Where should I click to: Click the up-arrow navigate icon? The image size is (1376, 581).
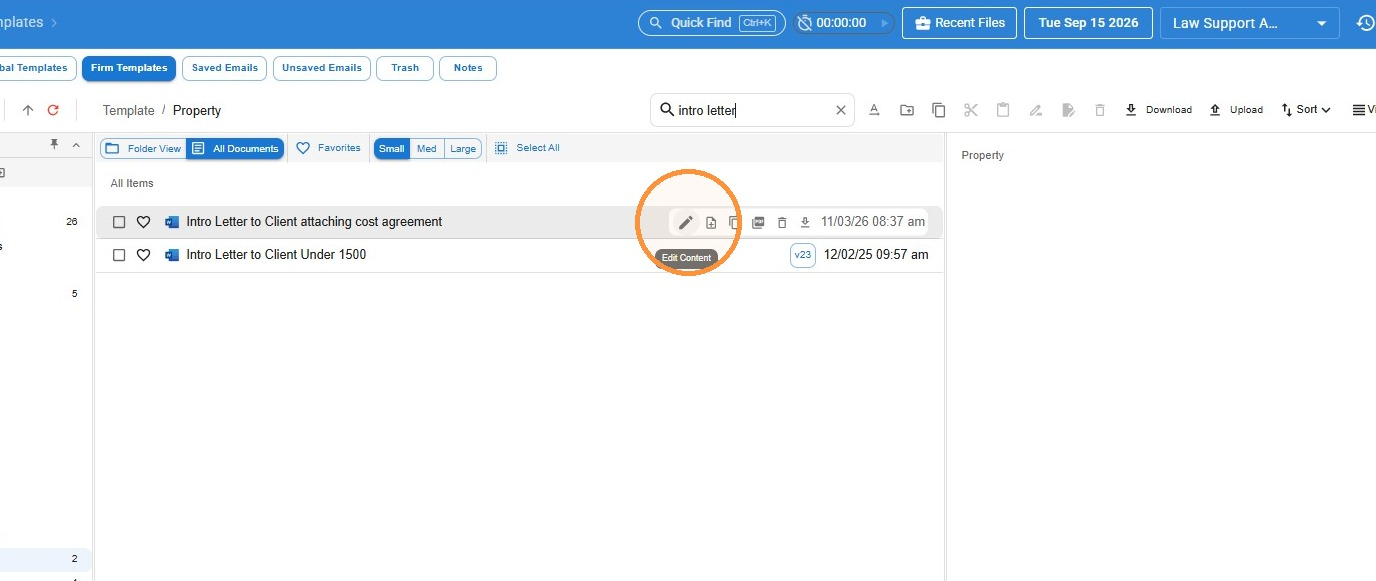point(28,110)
